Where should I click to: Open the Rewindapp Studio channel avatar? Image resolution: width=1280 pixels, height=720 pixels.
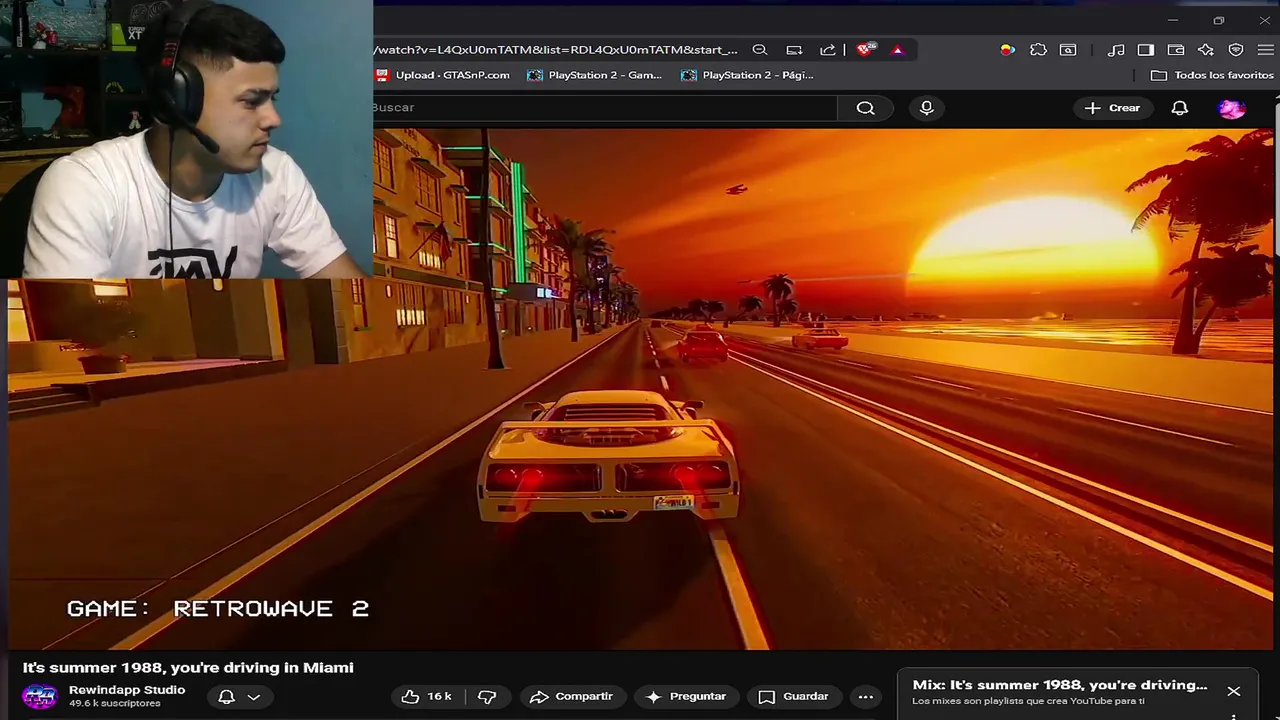(x=40, y=696)
